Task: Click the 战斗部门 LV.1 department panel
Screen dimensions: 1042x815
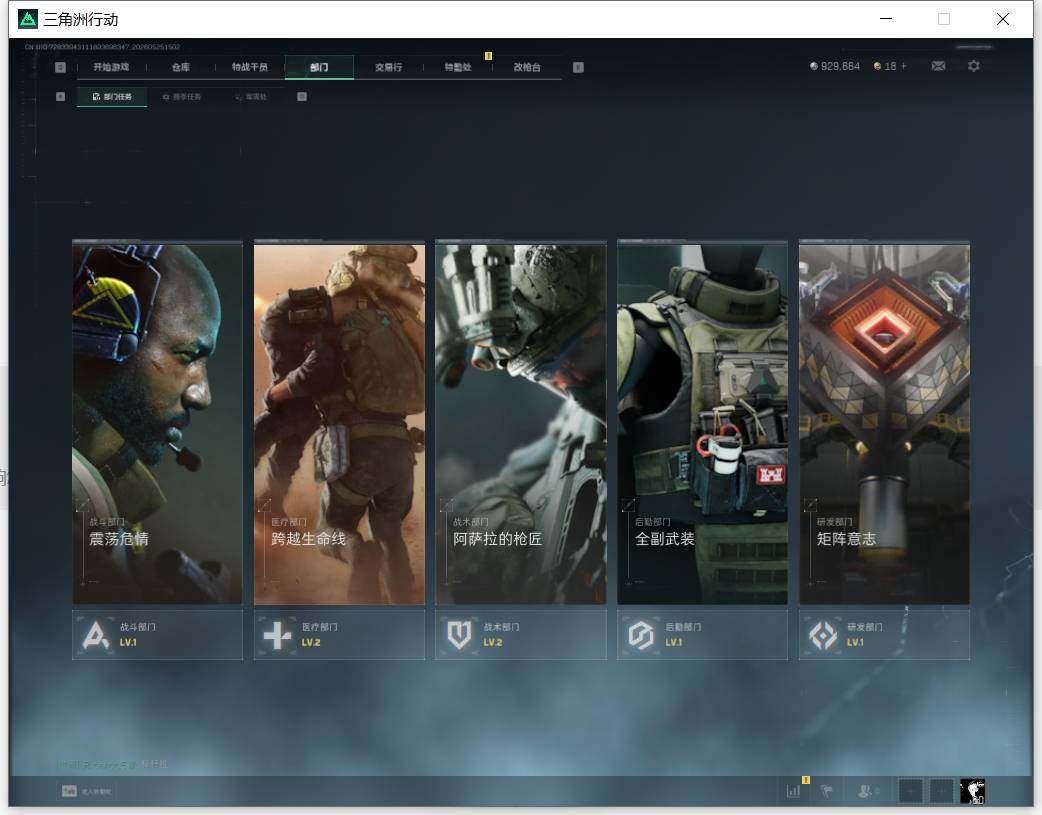Action: point(157,635)
